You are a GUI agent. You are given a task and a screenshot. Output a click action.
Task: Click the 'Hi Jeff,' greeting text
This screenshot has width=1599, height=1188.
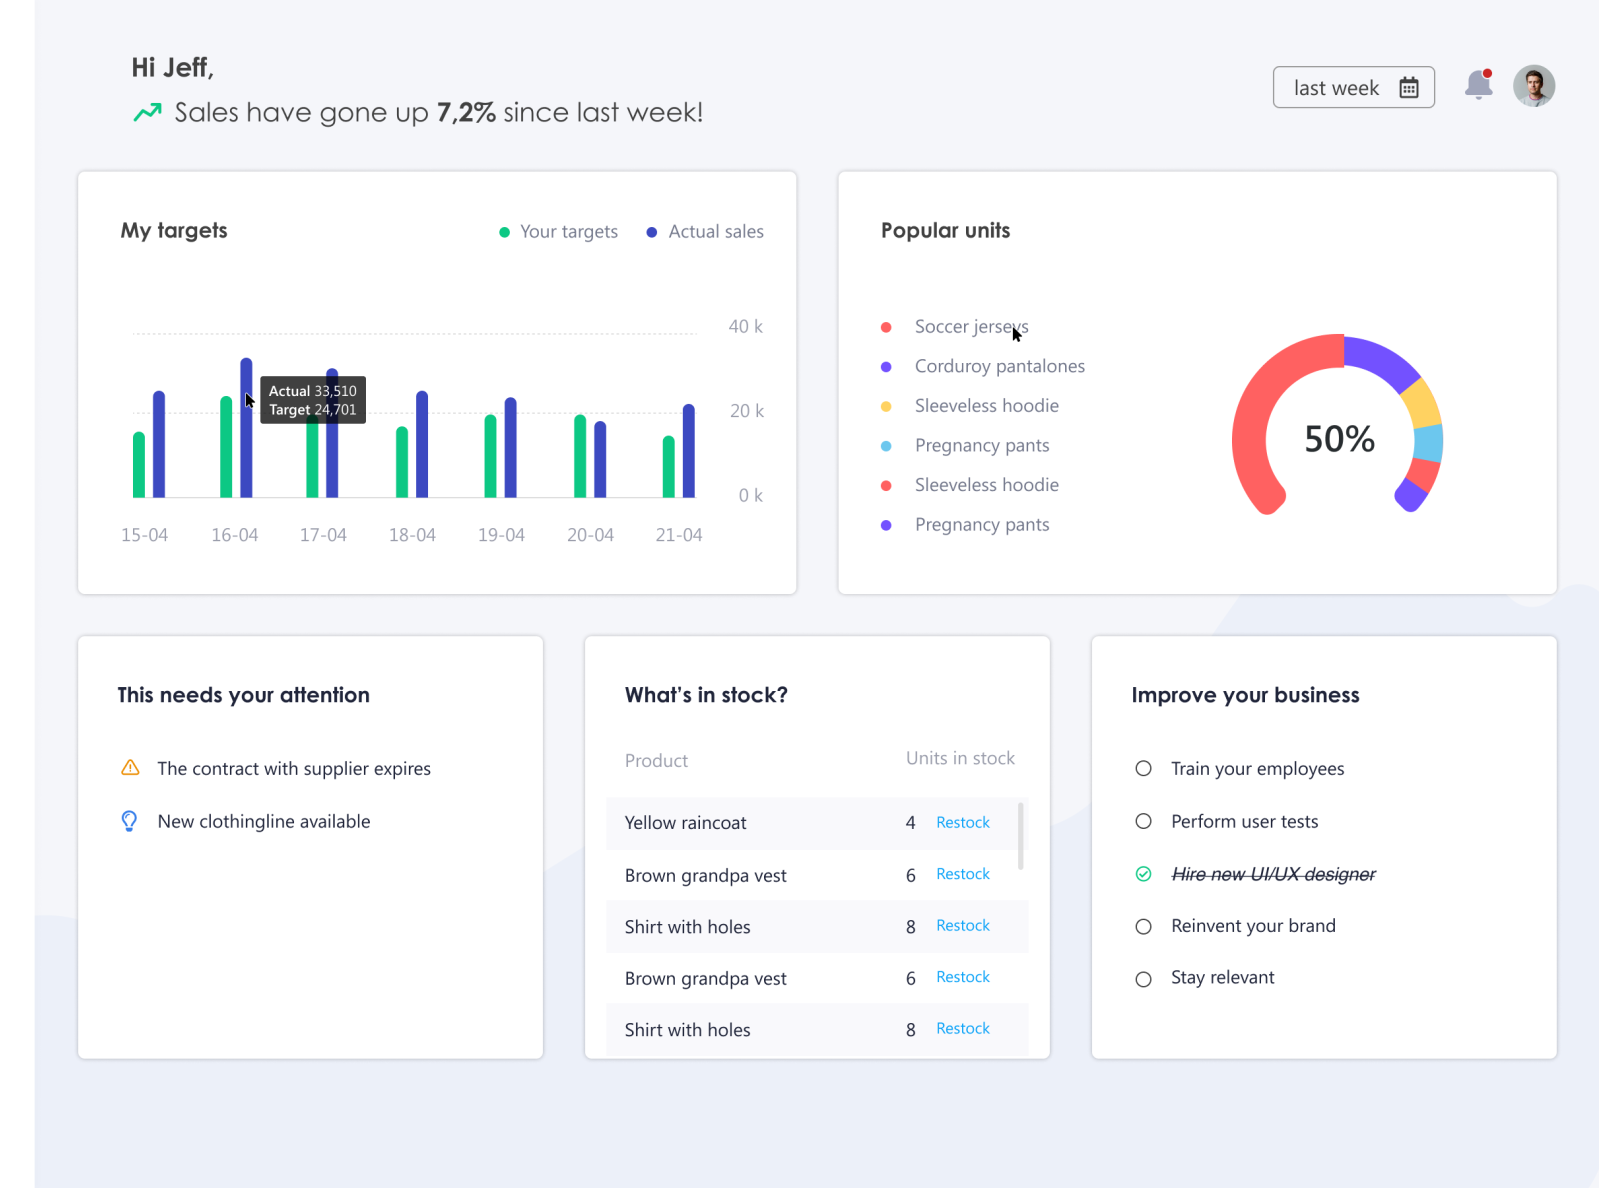[x=173, y=68]
